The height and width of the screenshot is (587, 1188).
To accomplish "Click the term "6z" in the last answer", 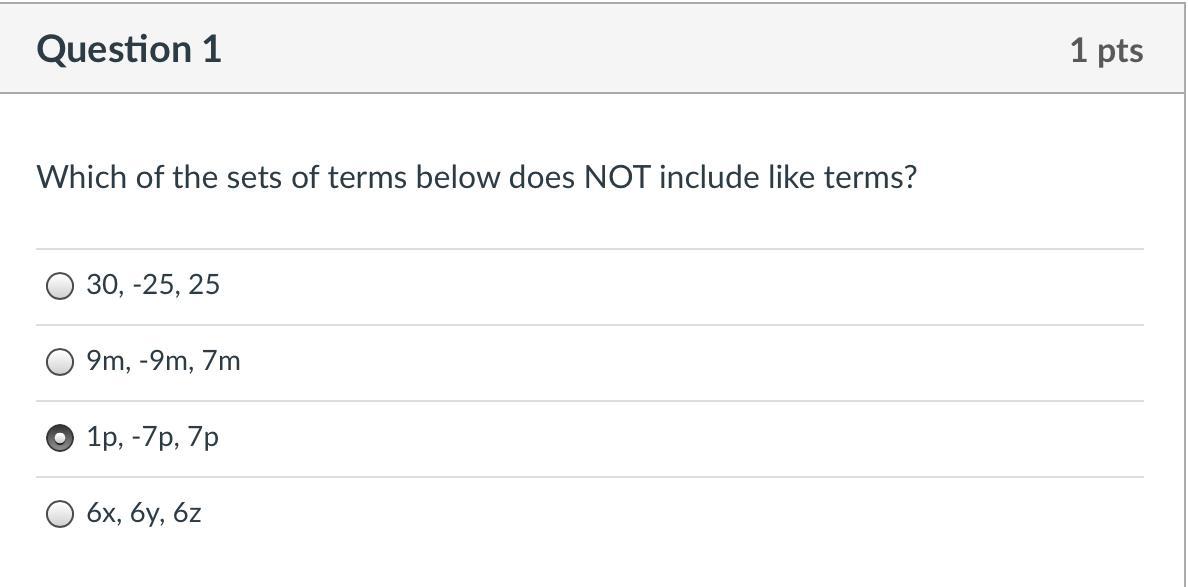I will pos(187,513).
